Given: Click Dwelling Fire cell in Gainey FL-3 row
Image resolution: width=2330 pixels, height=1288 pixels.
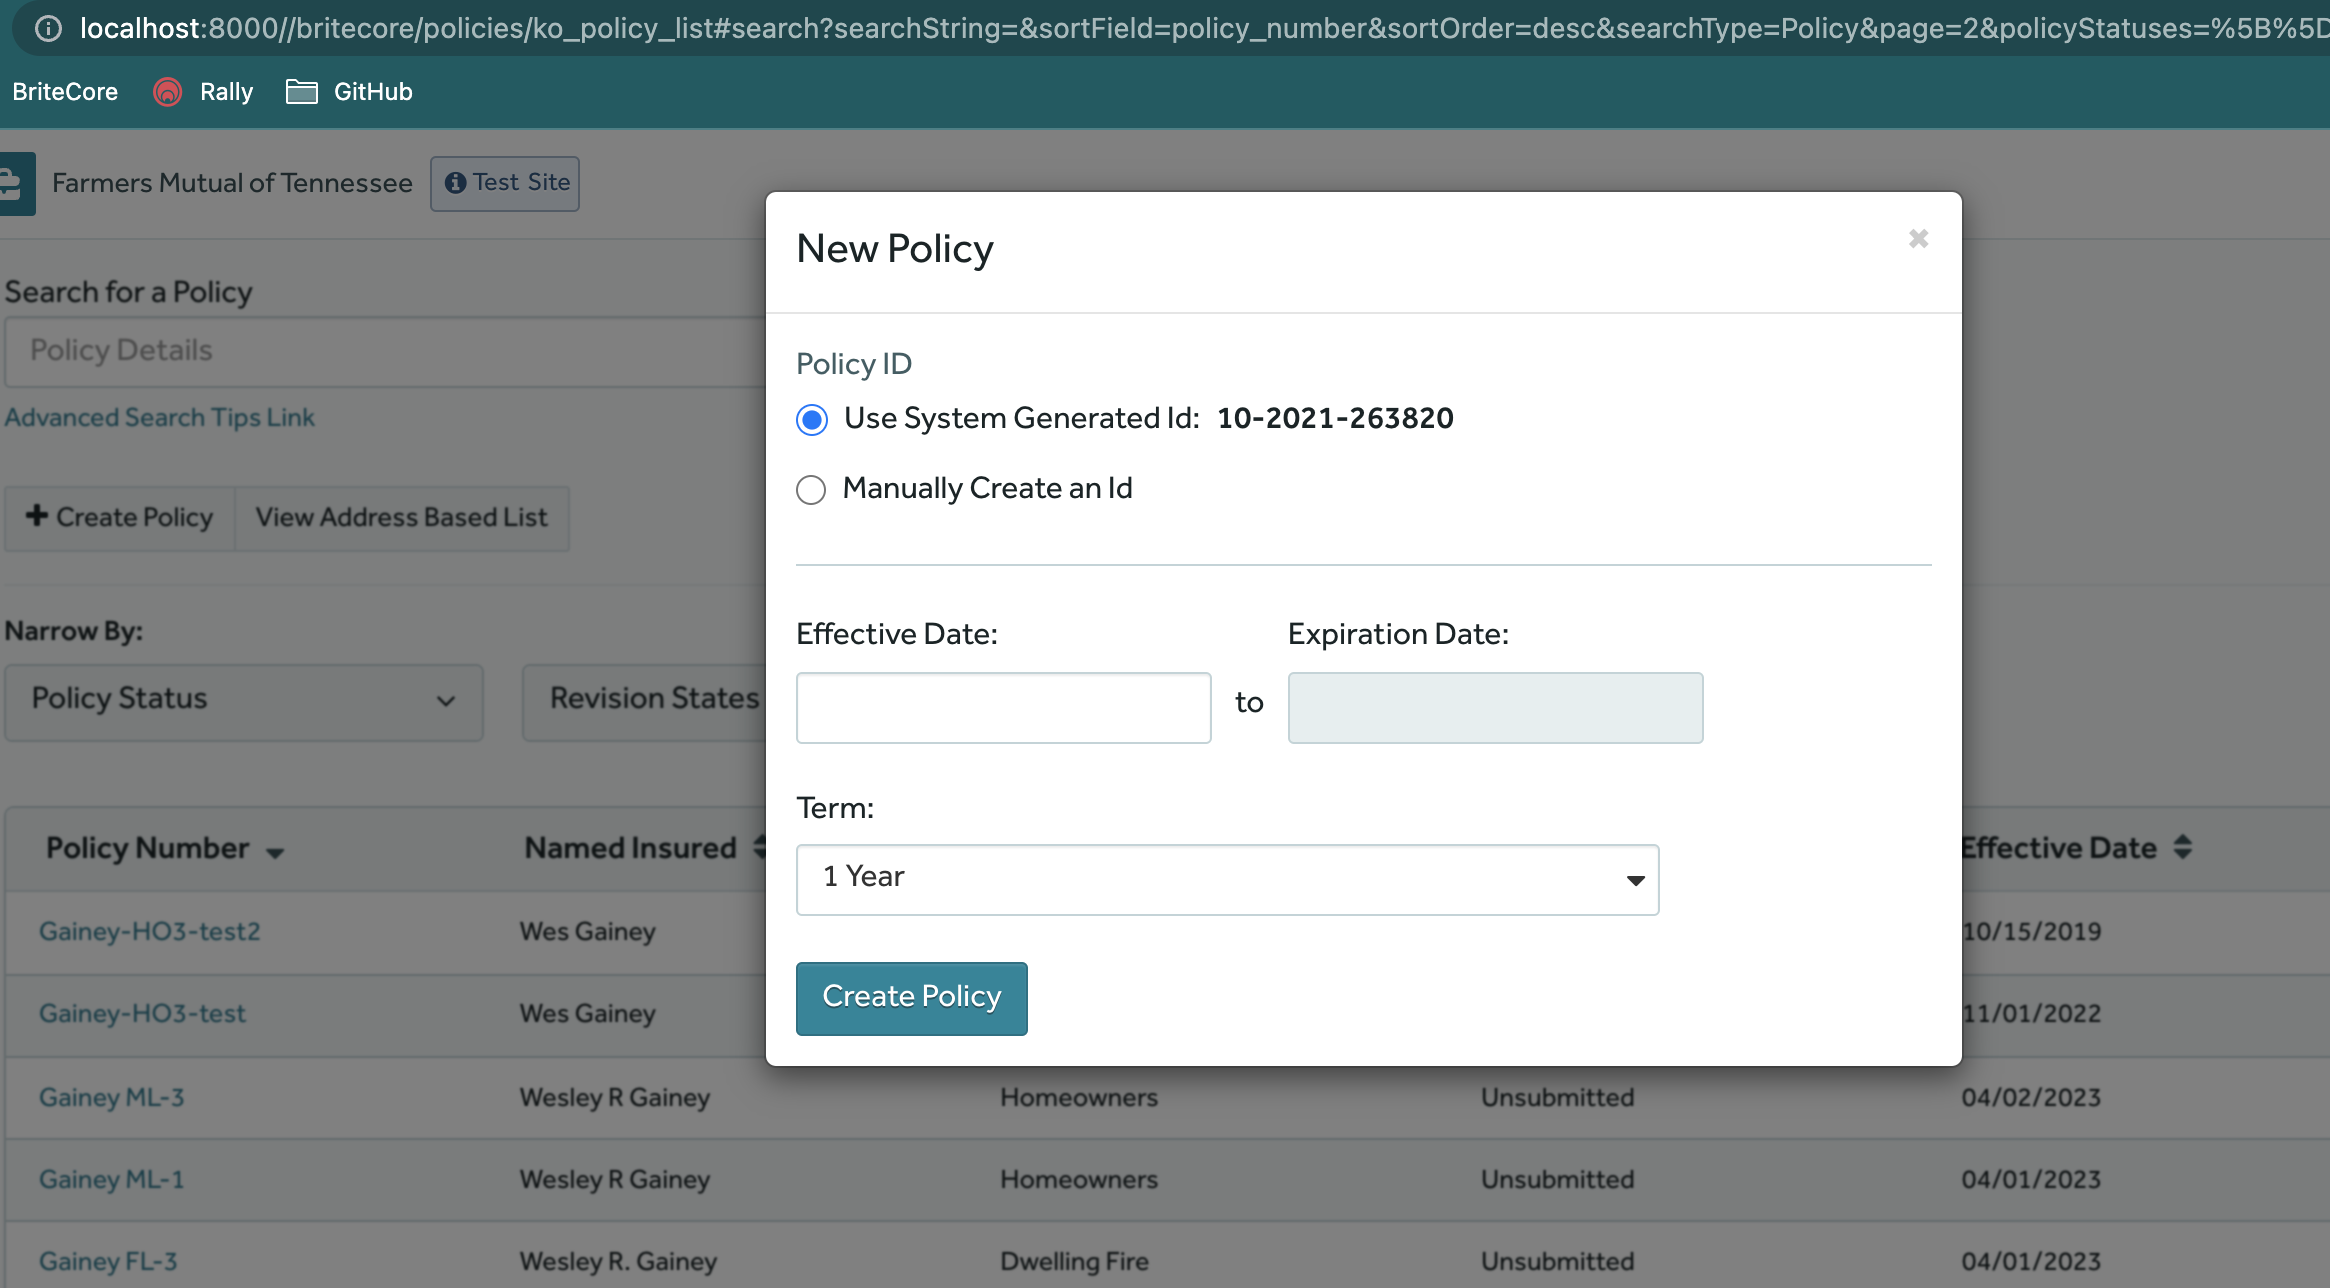Looking at the screenshot, I should click(x=1075, y=1261).
